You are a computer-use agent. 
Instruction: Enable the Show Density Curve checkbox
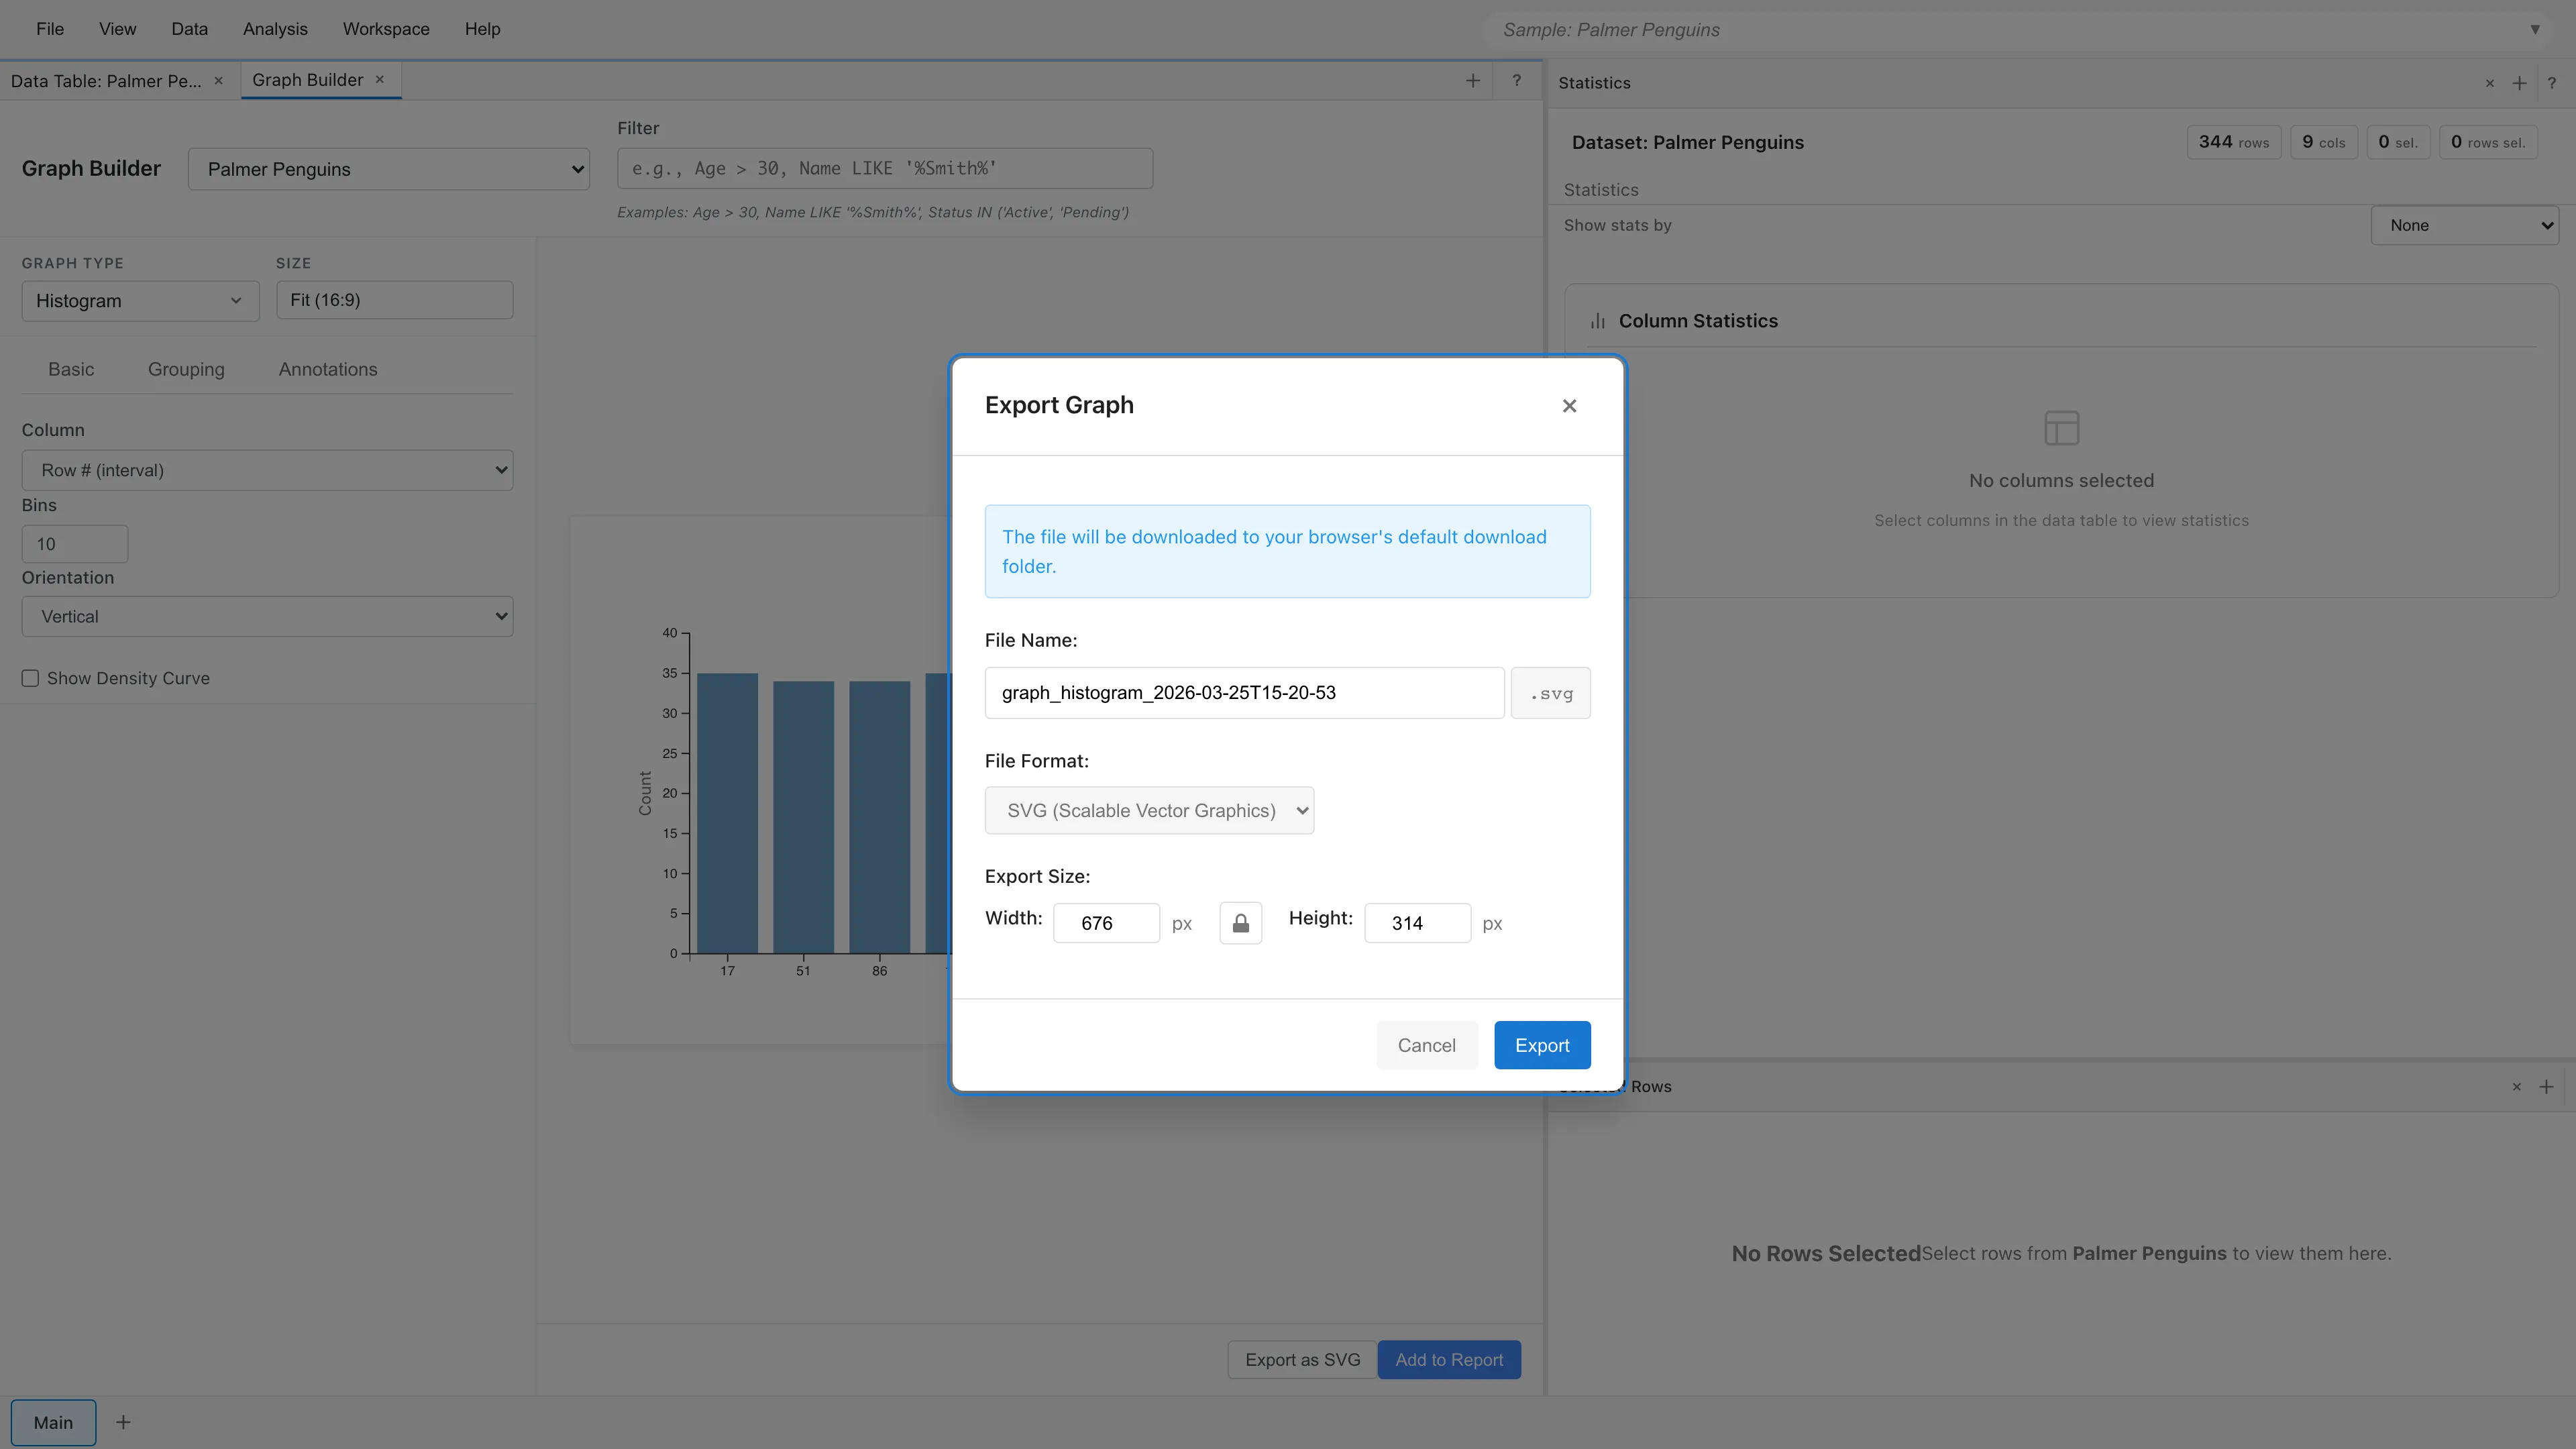[x=31, y=679]
